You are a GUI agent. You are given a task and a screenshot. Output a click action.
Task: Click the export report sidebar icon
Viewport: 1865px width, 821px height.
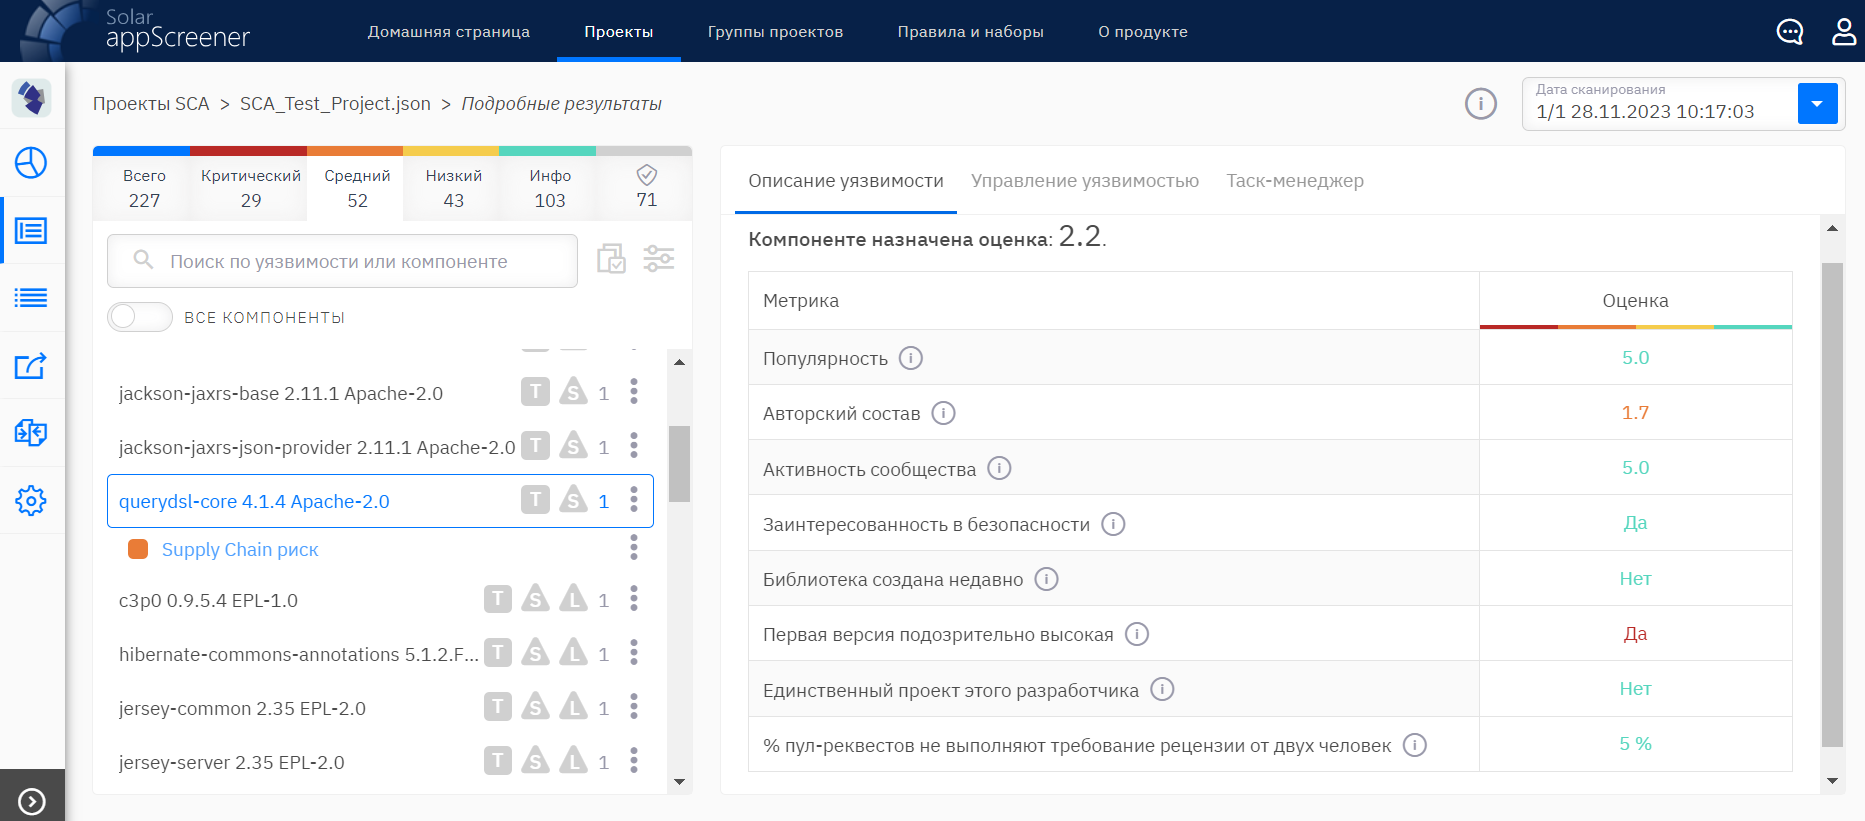point(31,366)
